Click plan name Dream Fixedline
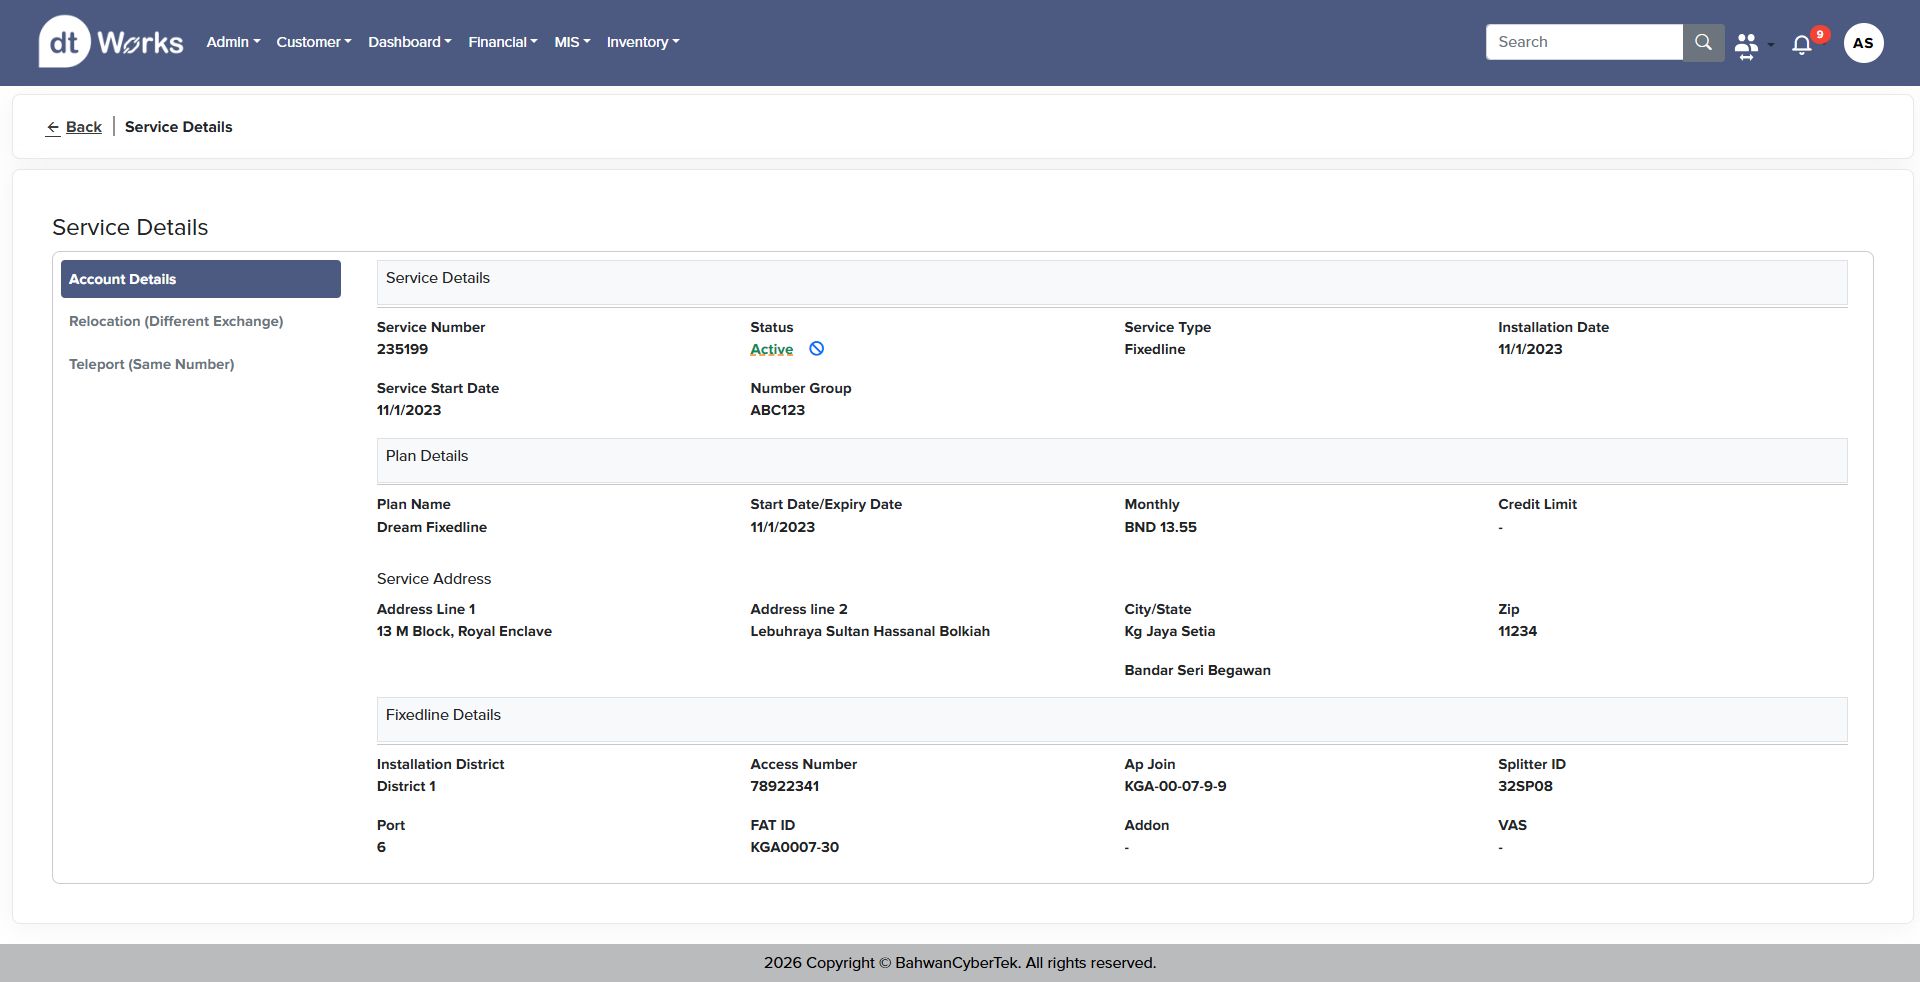 tap(432, 527)
